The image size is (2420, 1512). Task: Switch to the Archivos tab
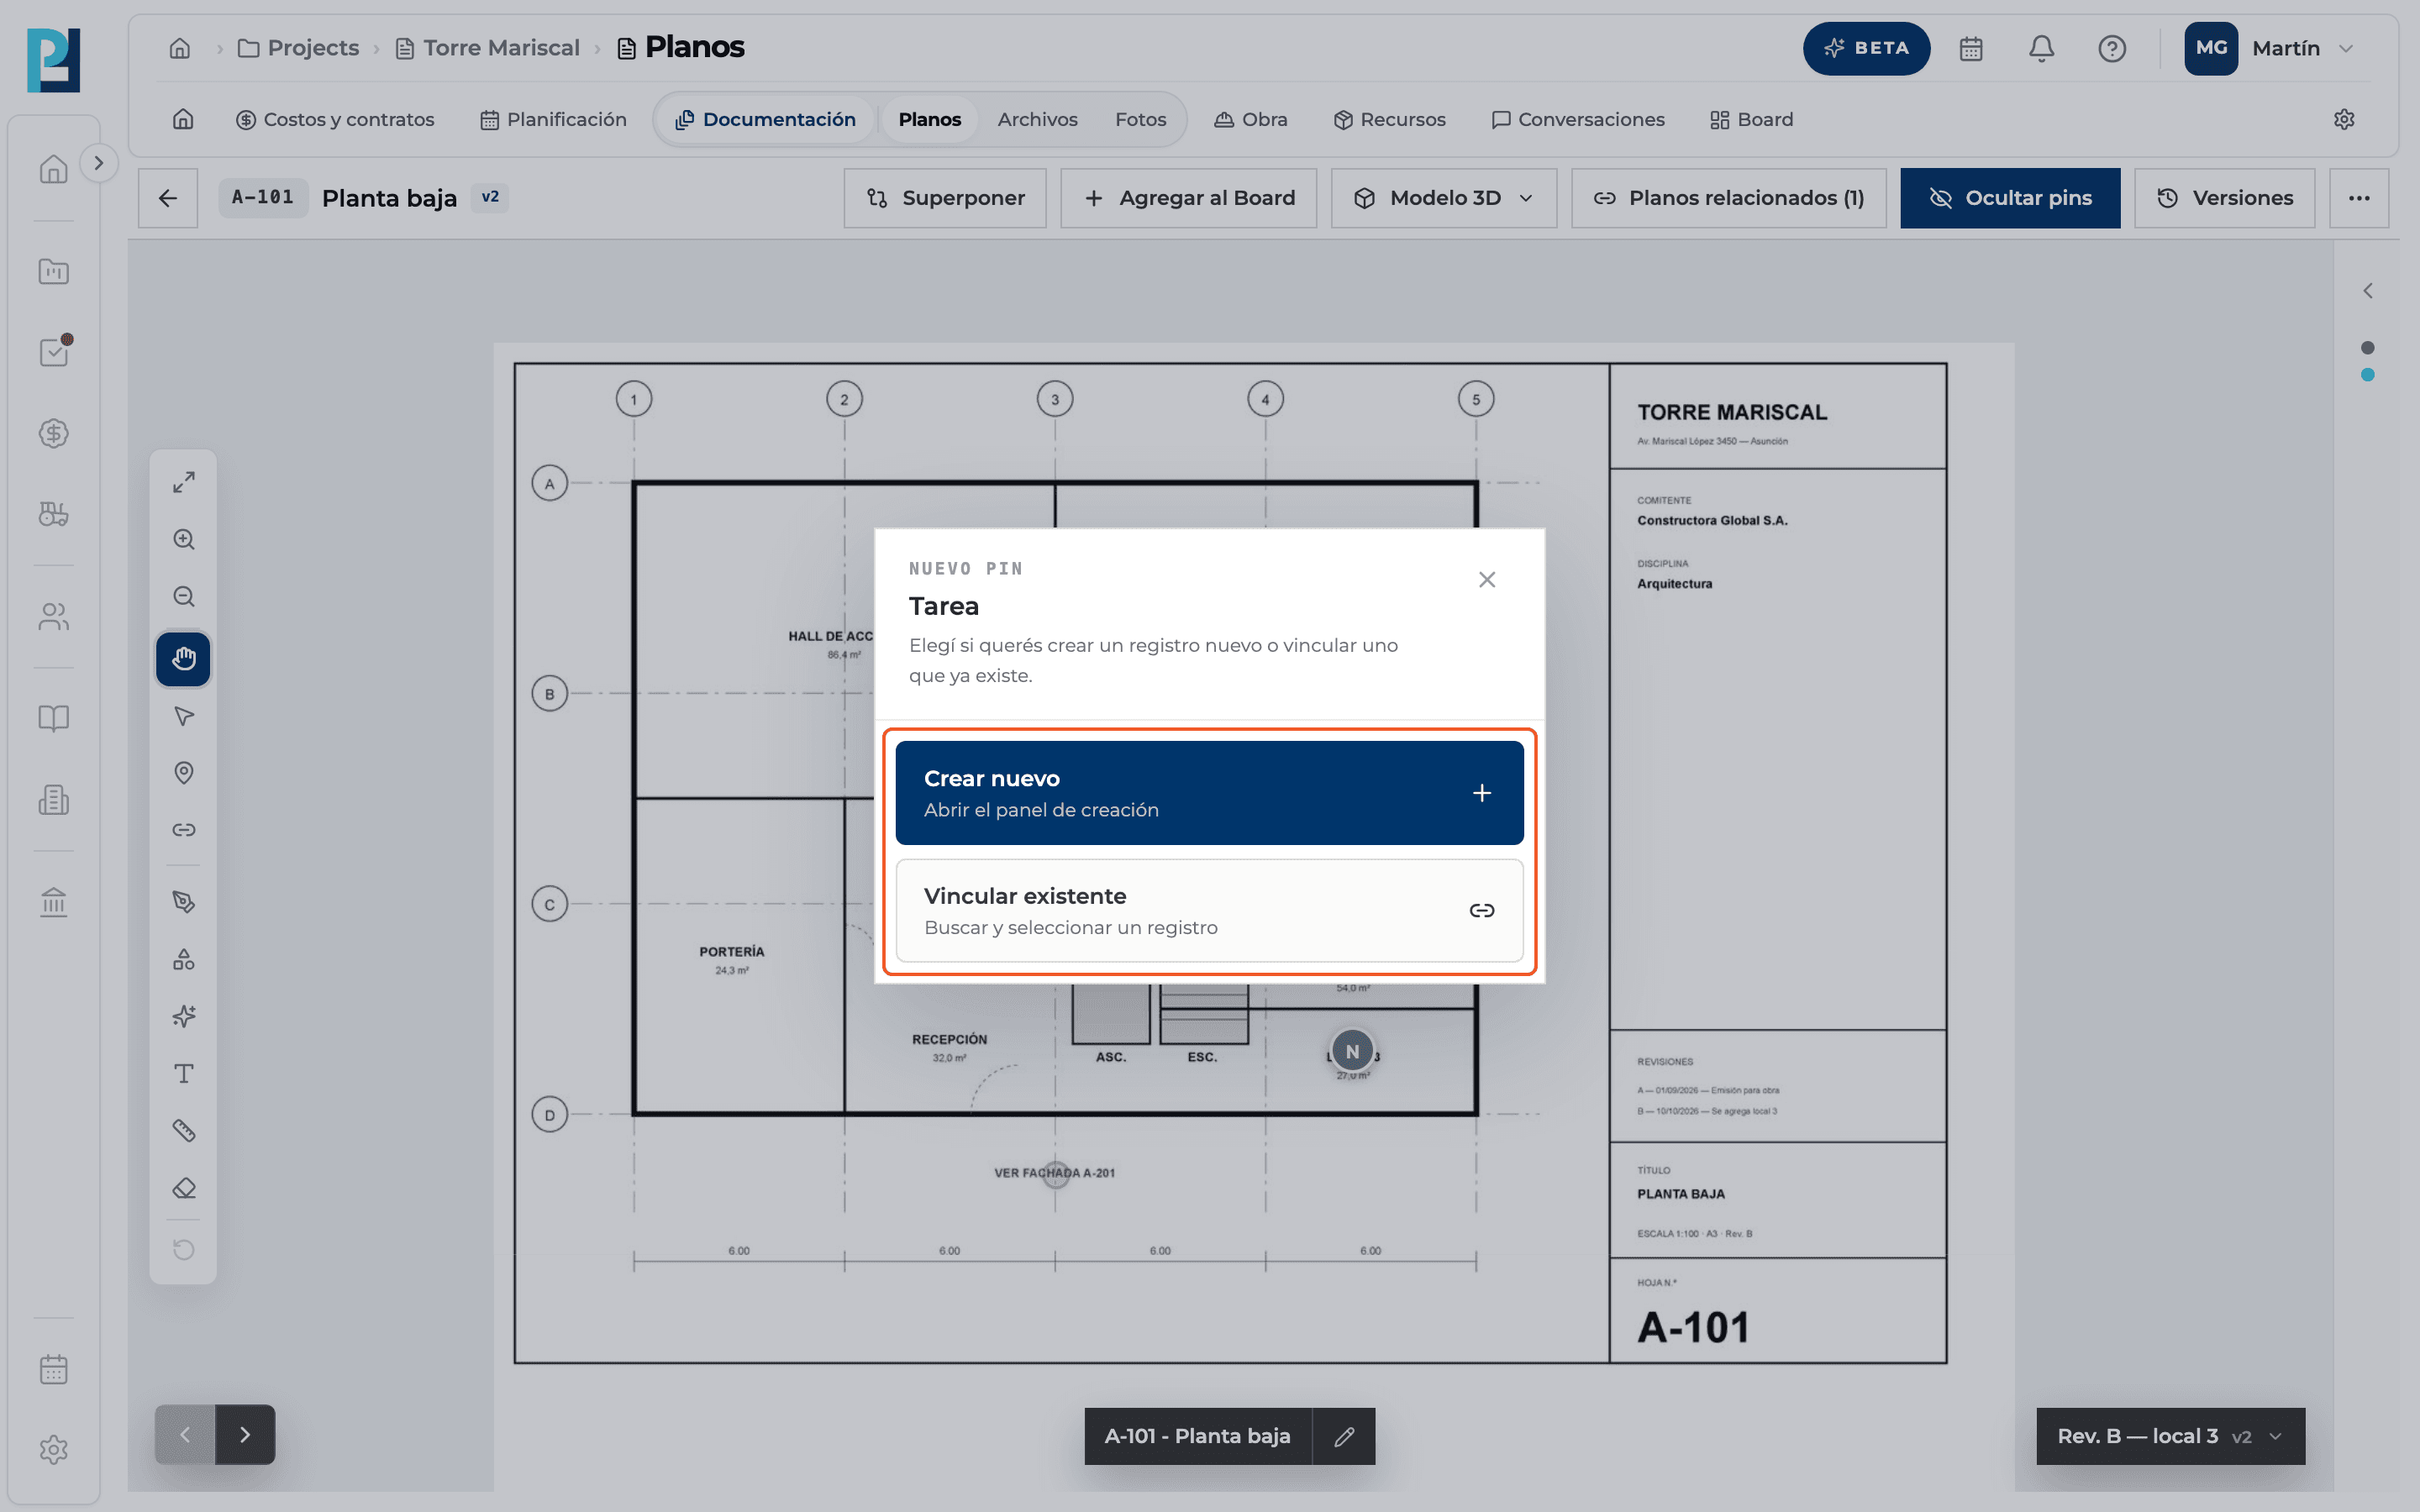click(x=1037, y=120)
